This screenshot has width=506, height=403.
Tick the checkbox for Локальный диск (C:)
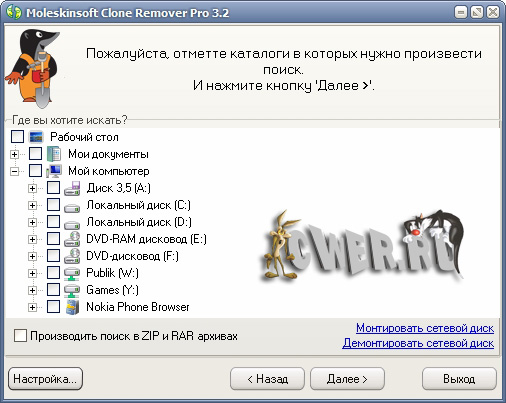(53, 205)
